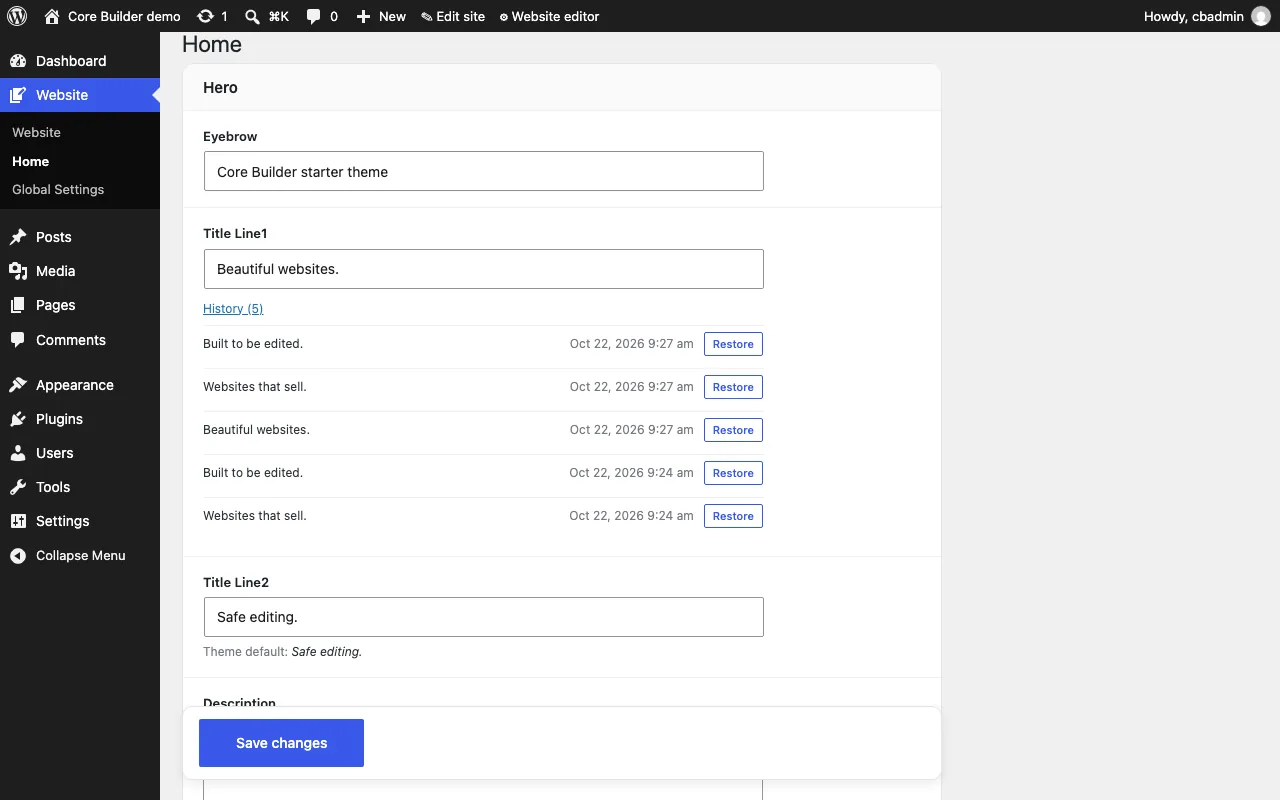This screenshot has height=800, width=1280.
Task: Restore first 'Built to be edited.' at 9:27 am
Action: click(x=733, y=344)
